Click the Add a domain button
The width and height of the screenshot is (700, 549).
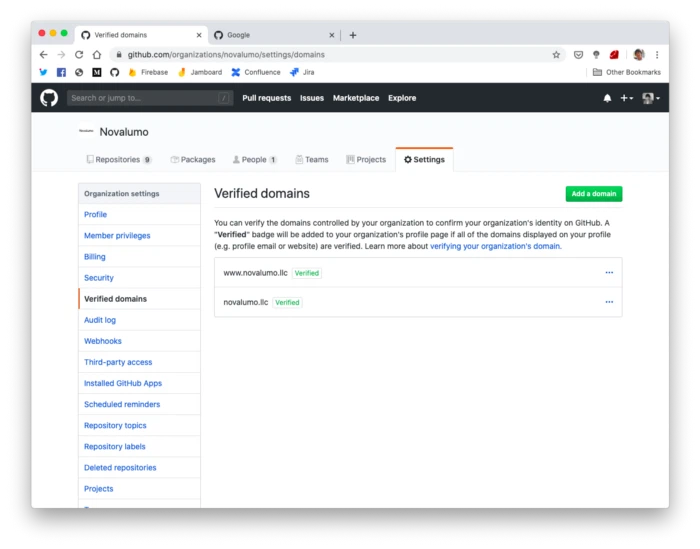(593, 194)
